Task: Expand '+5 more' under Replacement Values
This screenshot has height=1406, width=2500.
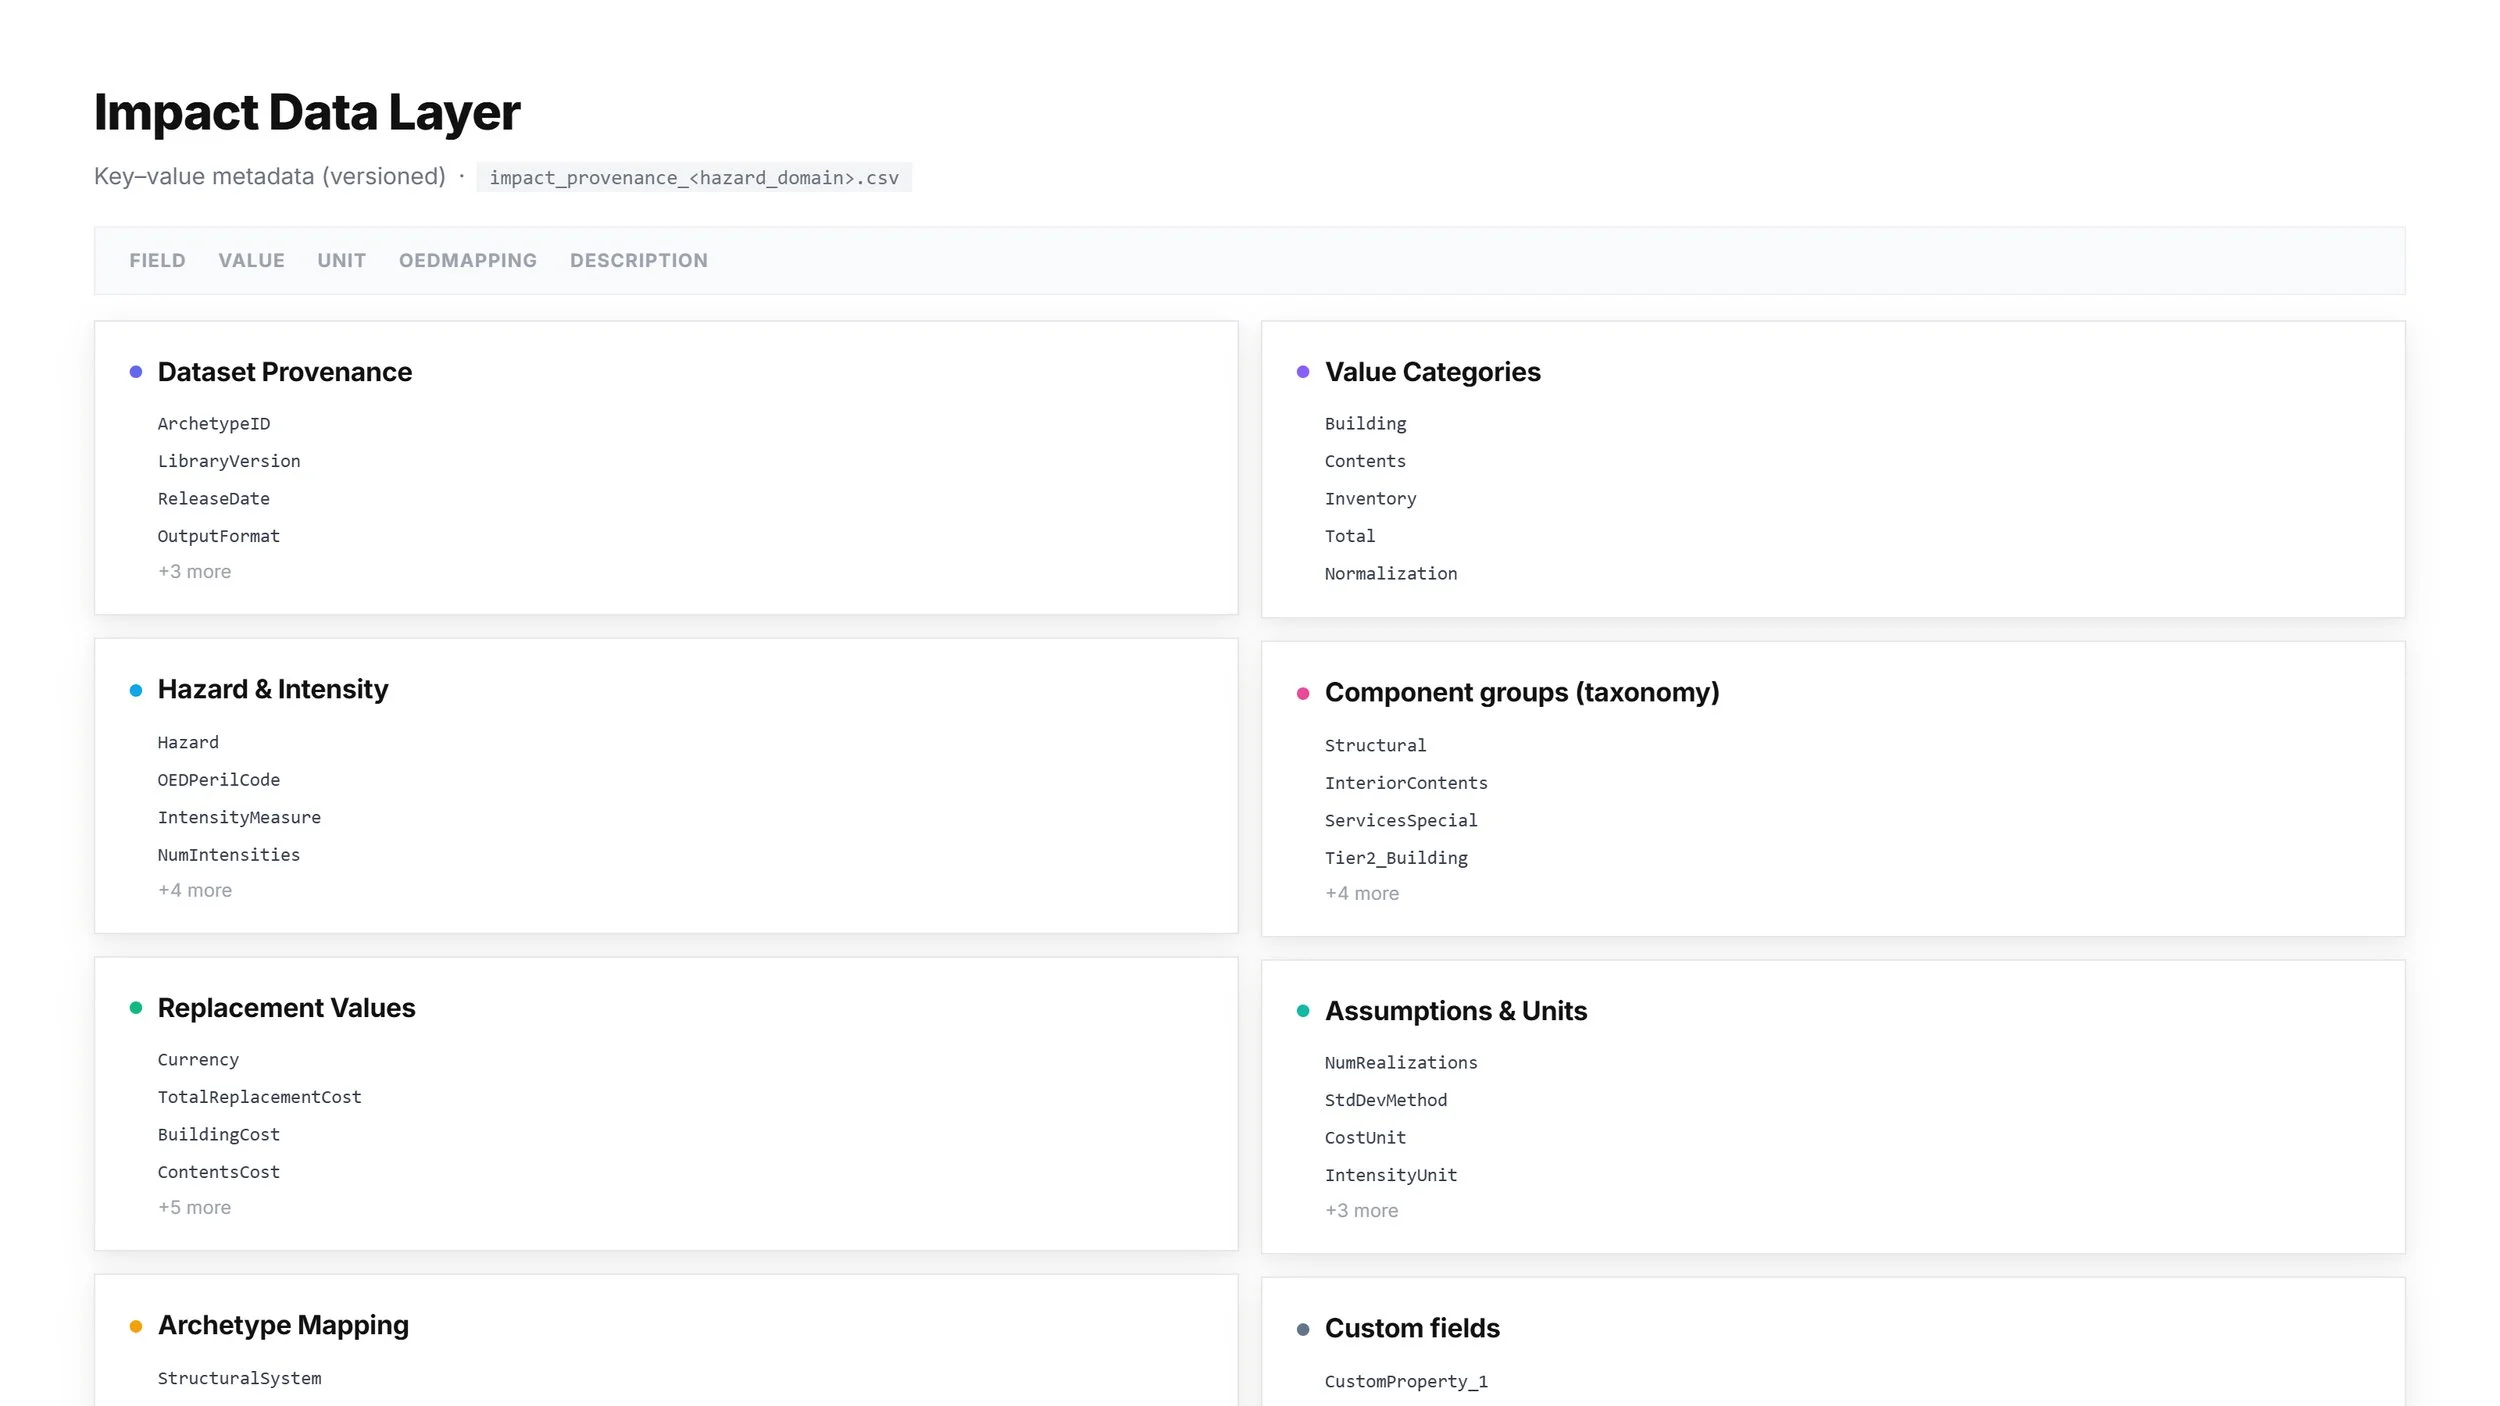Action: pos(194,1208)
